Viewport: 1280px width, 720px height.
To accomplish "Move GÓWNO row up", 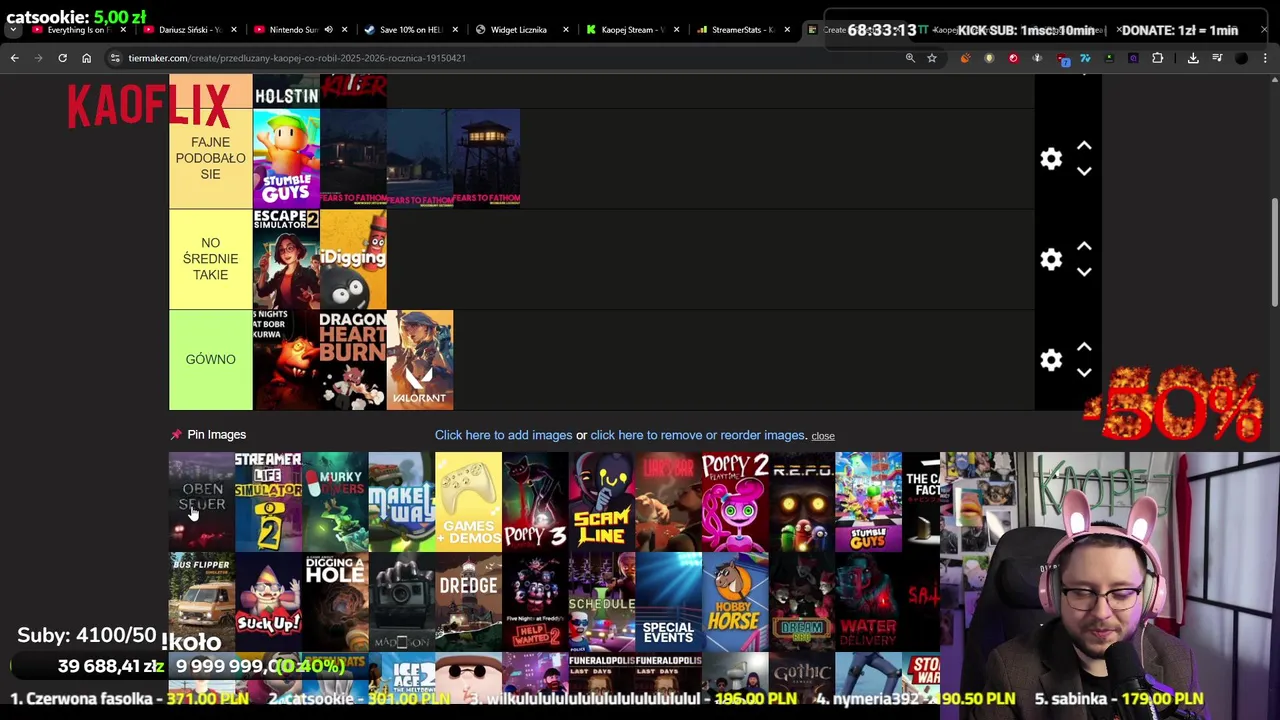I will [x=1084, y=347].
